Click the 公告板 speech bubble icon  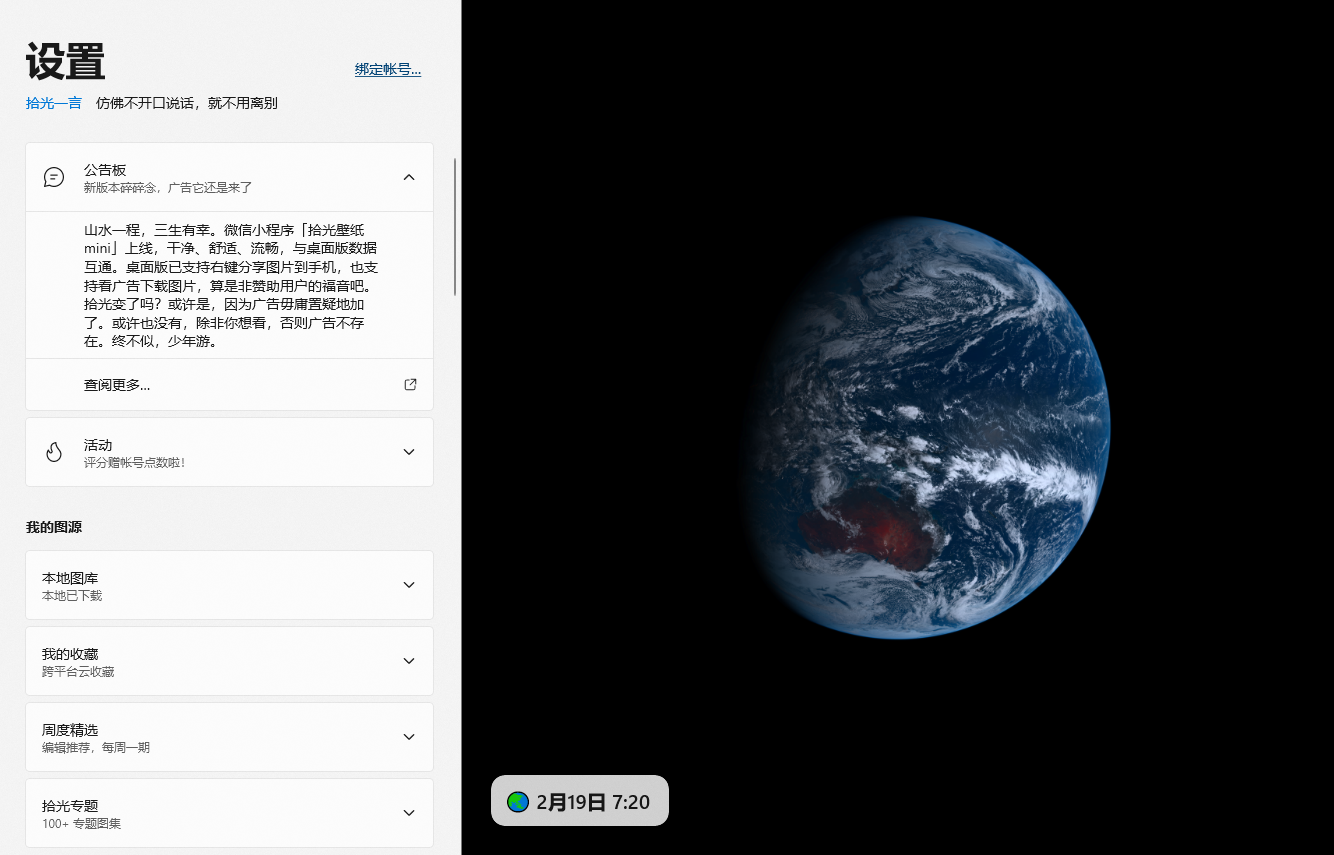(x=54, y=177)
